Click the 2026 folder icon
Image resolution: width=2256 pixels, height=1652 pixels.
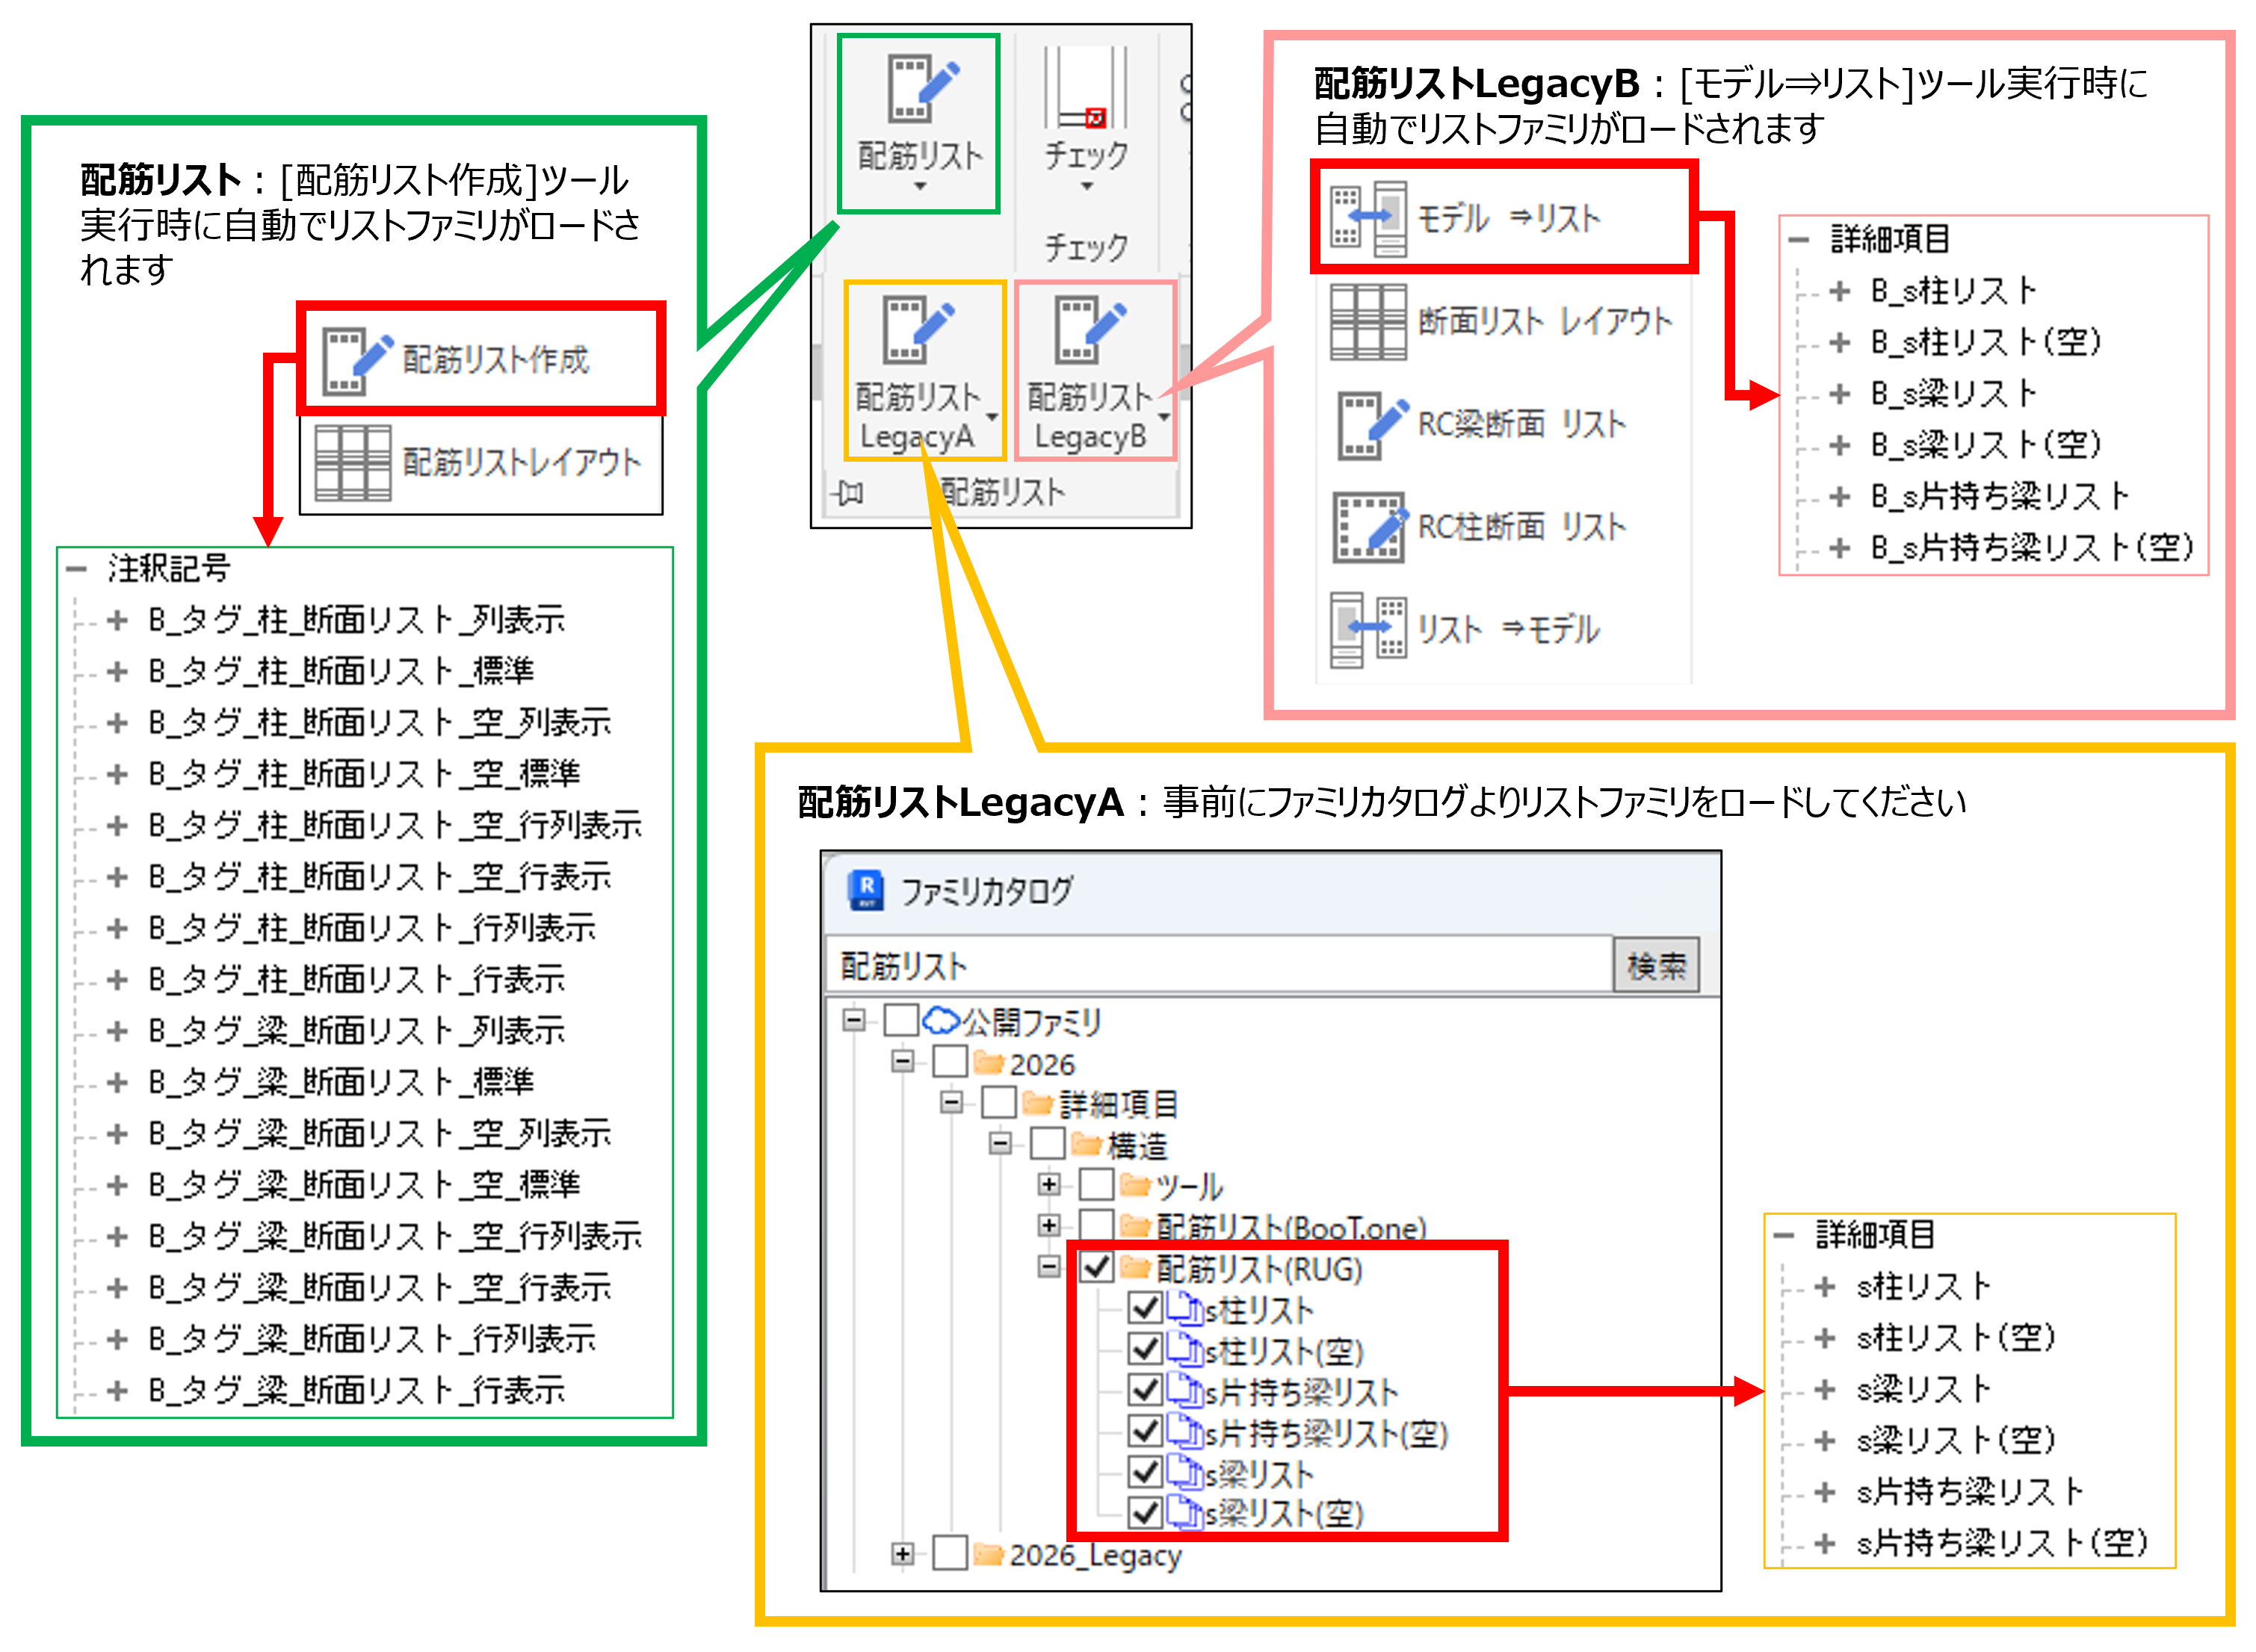pos(988,1063)
